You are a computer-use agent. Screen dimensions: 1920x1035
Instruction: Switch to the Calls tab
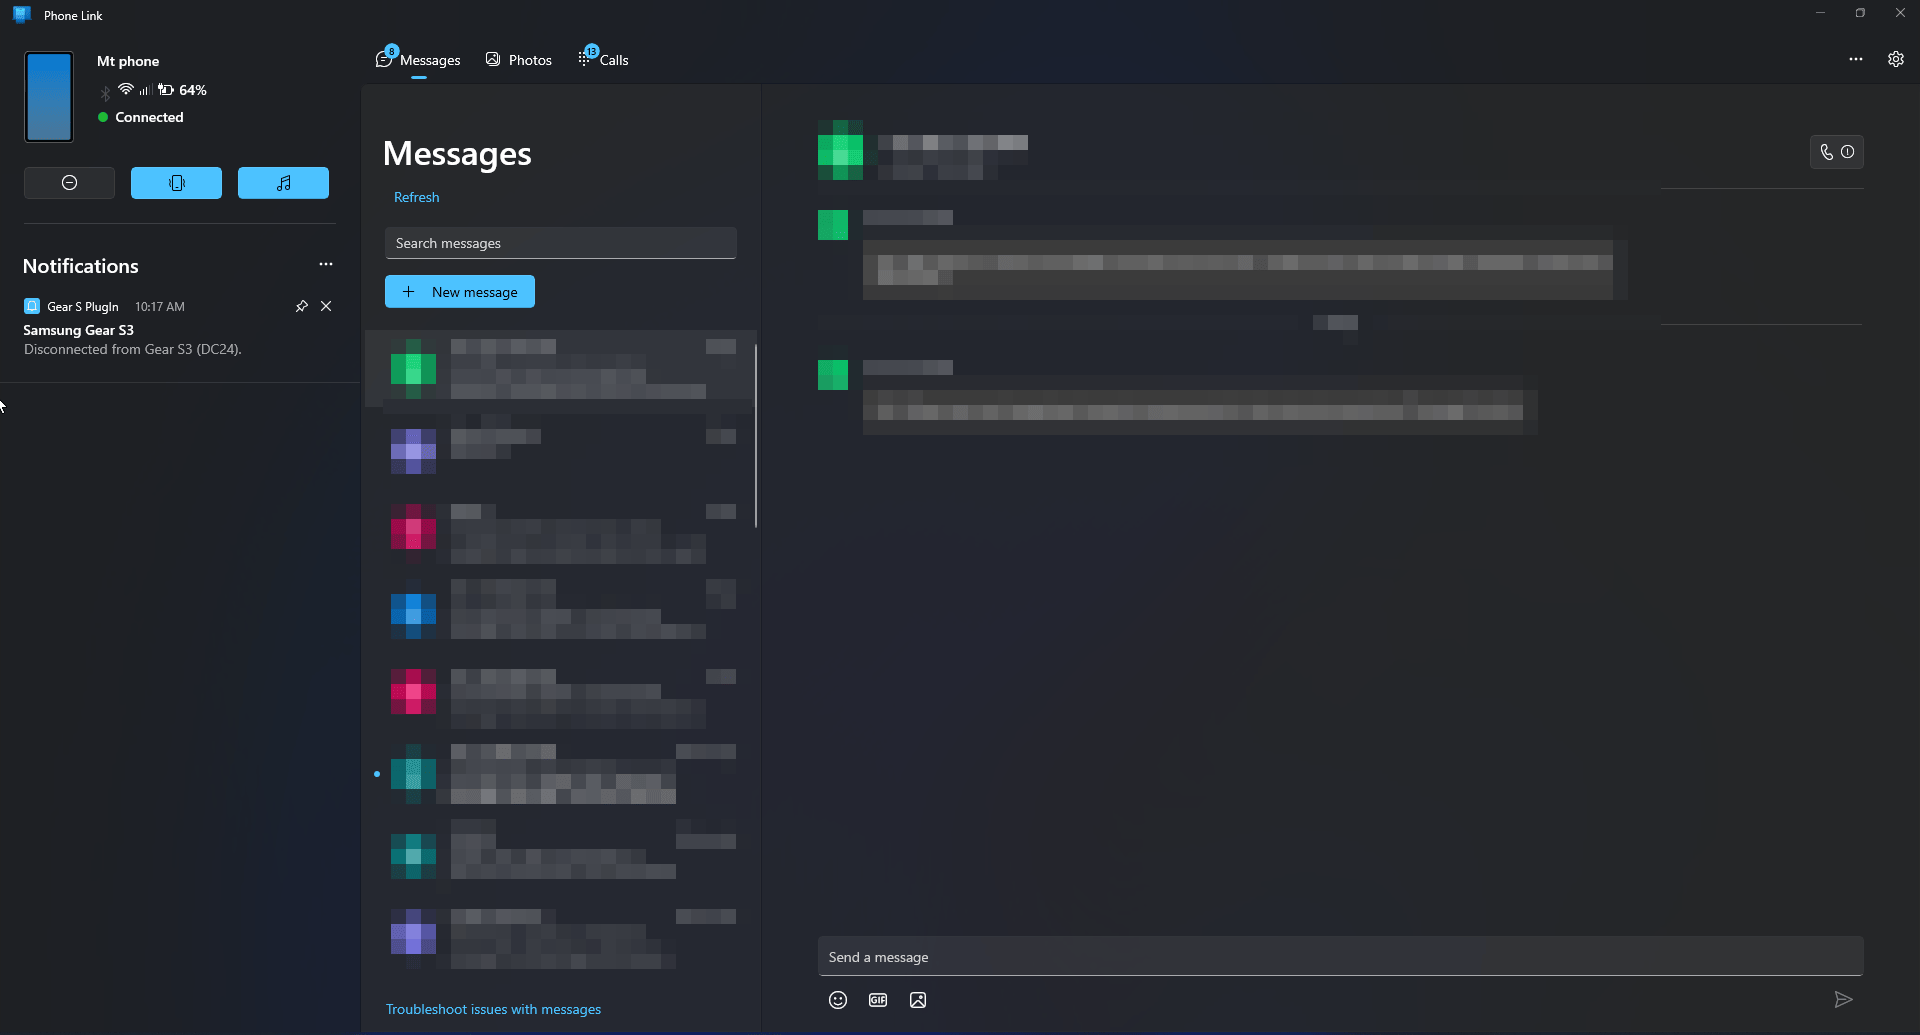[604, 60]
